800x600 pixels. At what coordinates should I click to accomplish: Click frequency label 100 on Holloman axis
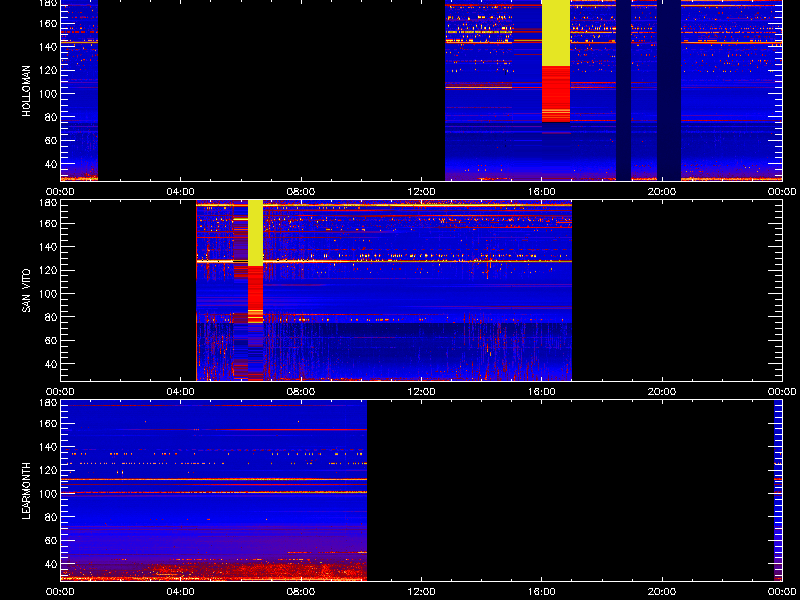click(47, 94)
